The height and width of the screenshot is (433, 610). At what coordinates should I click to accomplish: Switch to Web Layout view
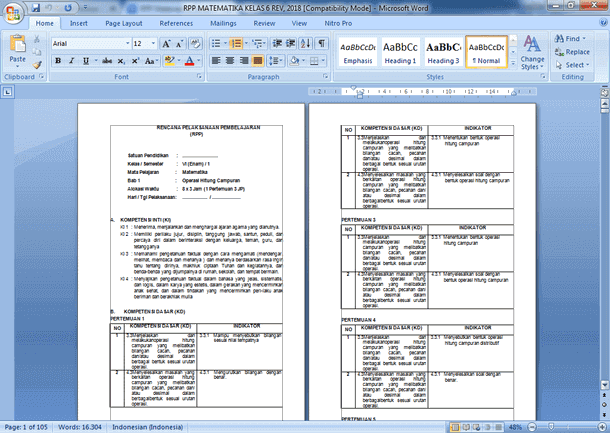(477, 428)
